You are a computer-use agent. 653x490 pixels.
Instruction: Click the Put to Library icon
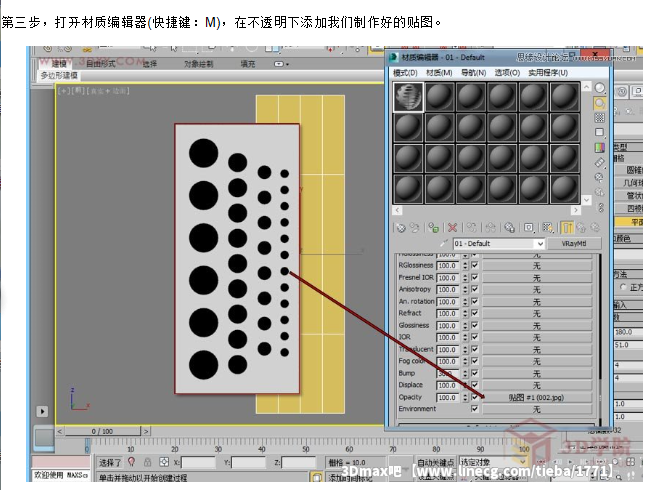click(x=509, y=228)
